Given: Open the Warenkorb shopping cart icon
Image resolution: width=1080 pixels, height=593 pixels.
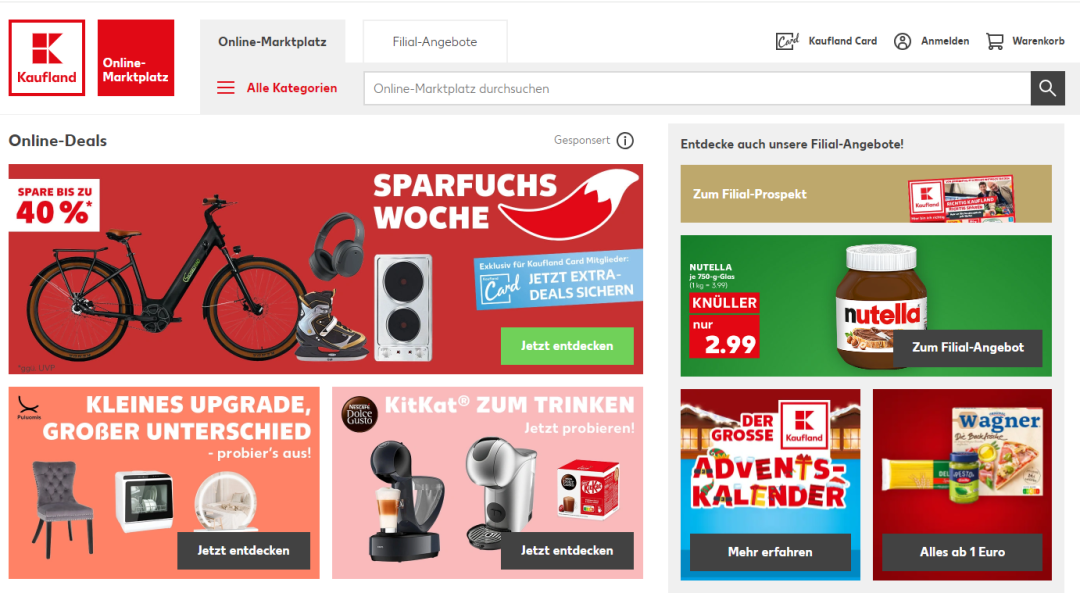Looking at the screenshot, I should (x=995, y=41).
